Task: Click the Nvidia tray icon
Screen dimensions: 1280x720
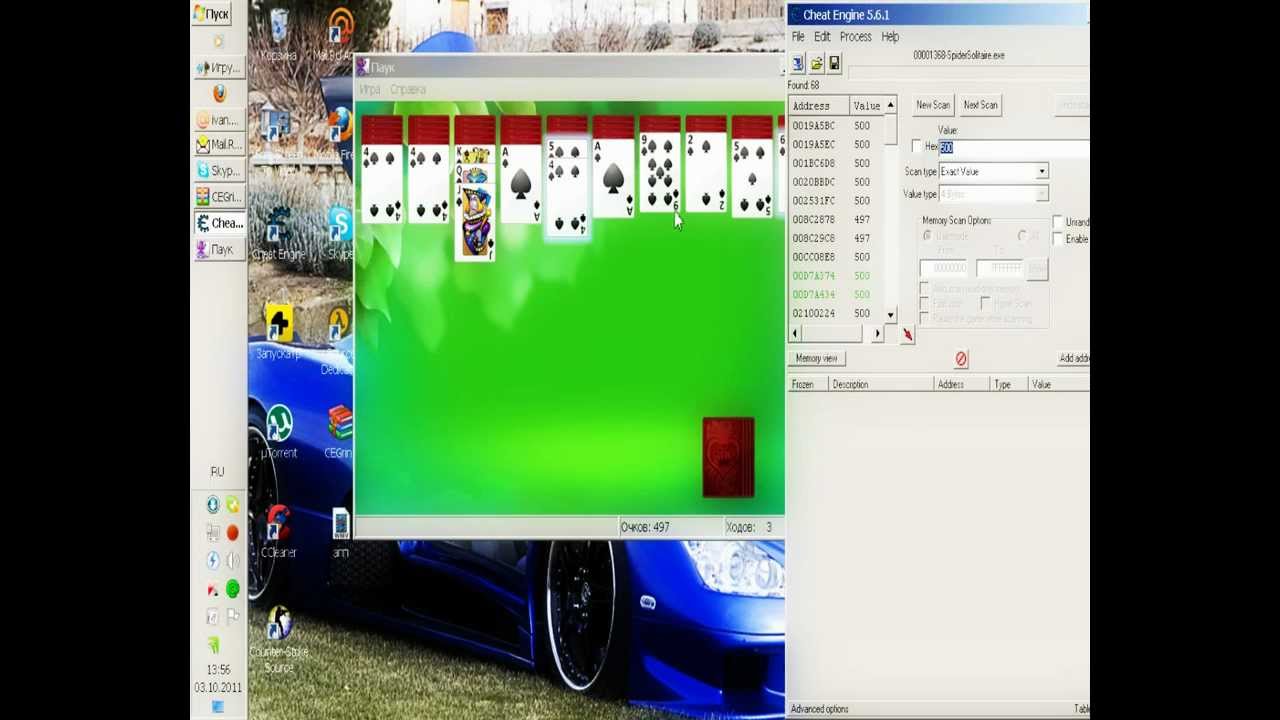Action: [212, 646]
